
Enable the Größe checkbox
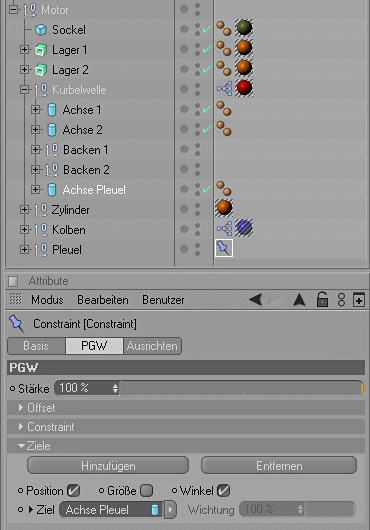146,490
